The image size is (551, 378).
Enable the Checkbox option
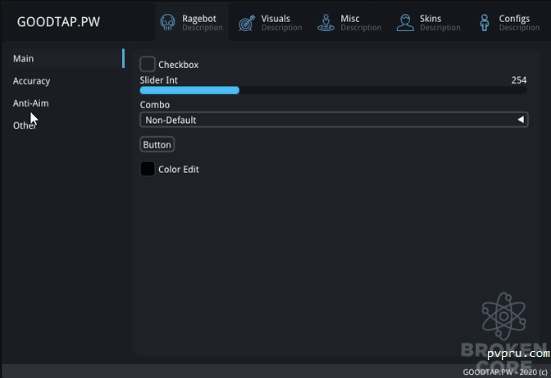tap(147, 64)
